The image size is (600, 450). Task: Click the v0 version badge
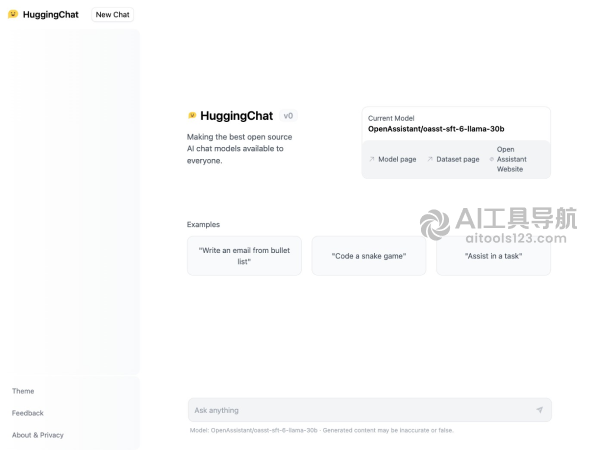[x=288, y=116]
